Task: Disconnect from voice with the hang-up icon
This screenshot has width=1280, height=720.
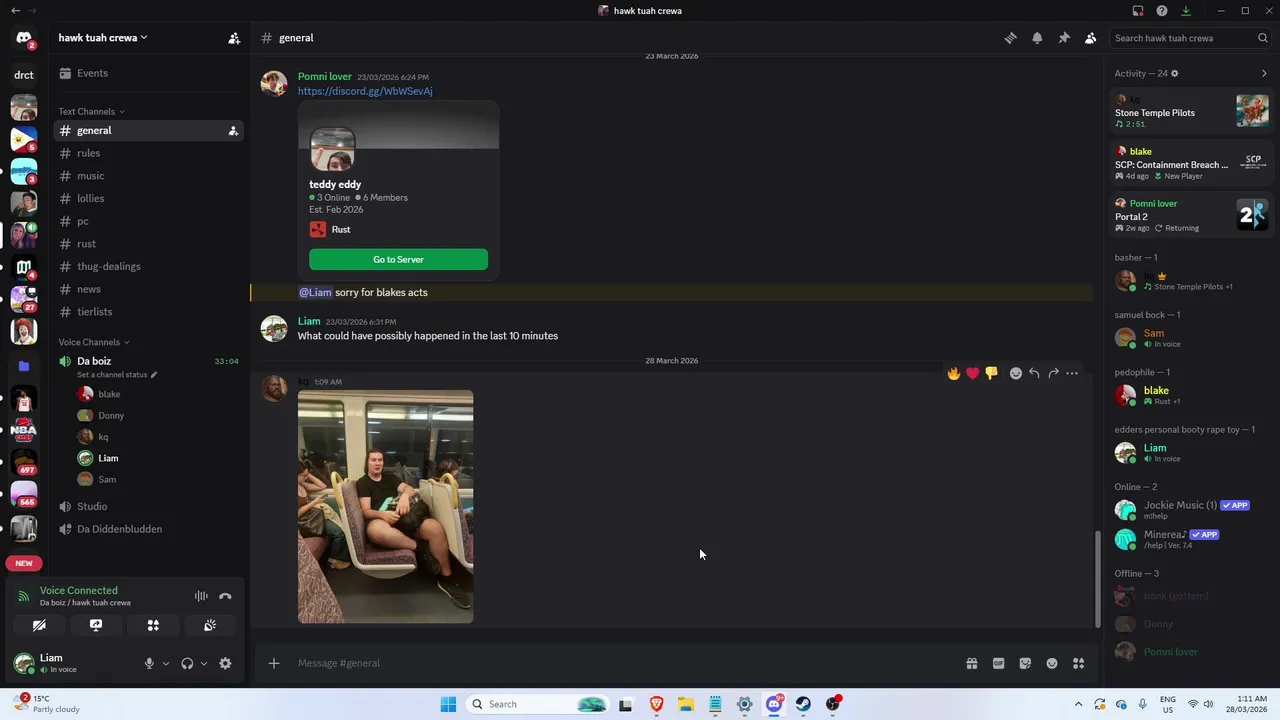Action: click(225, 596)
